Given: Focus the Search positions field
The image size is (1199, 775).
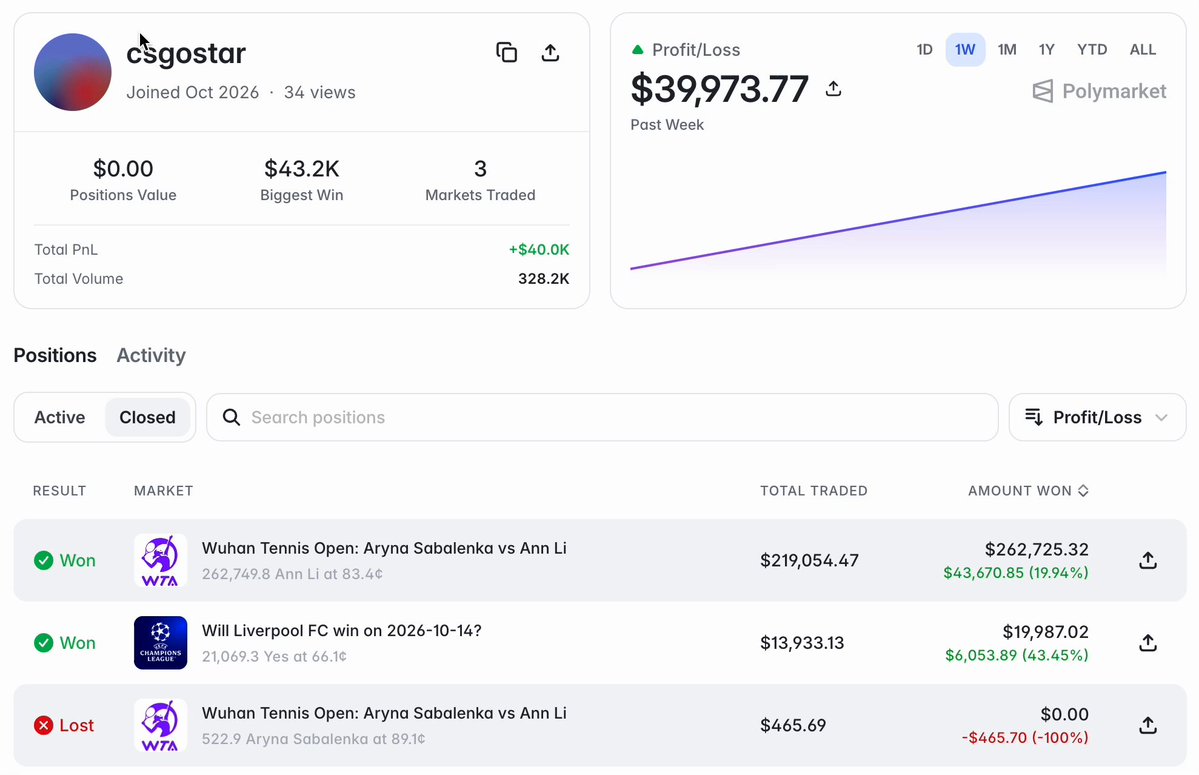Looking at the screenshot, I should pos(603,417).
